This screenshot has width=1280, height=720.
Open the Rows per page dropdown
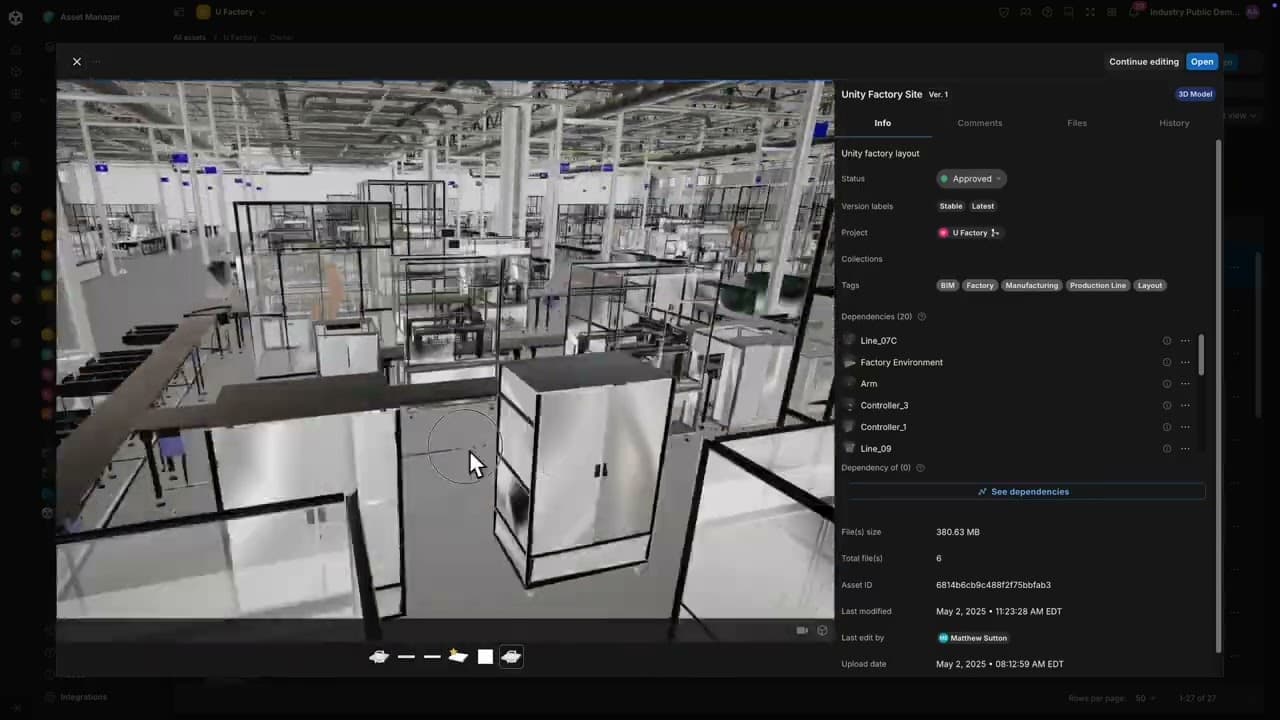pos(1146,698)
